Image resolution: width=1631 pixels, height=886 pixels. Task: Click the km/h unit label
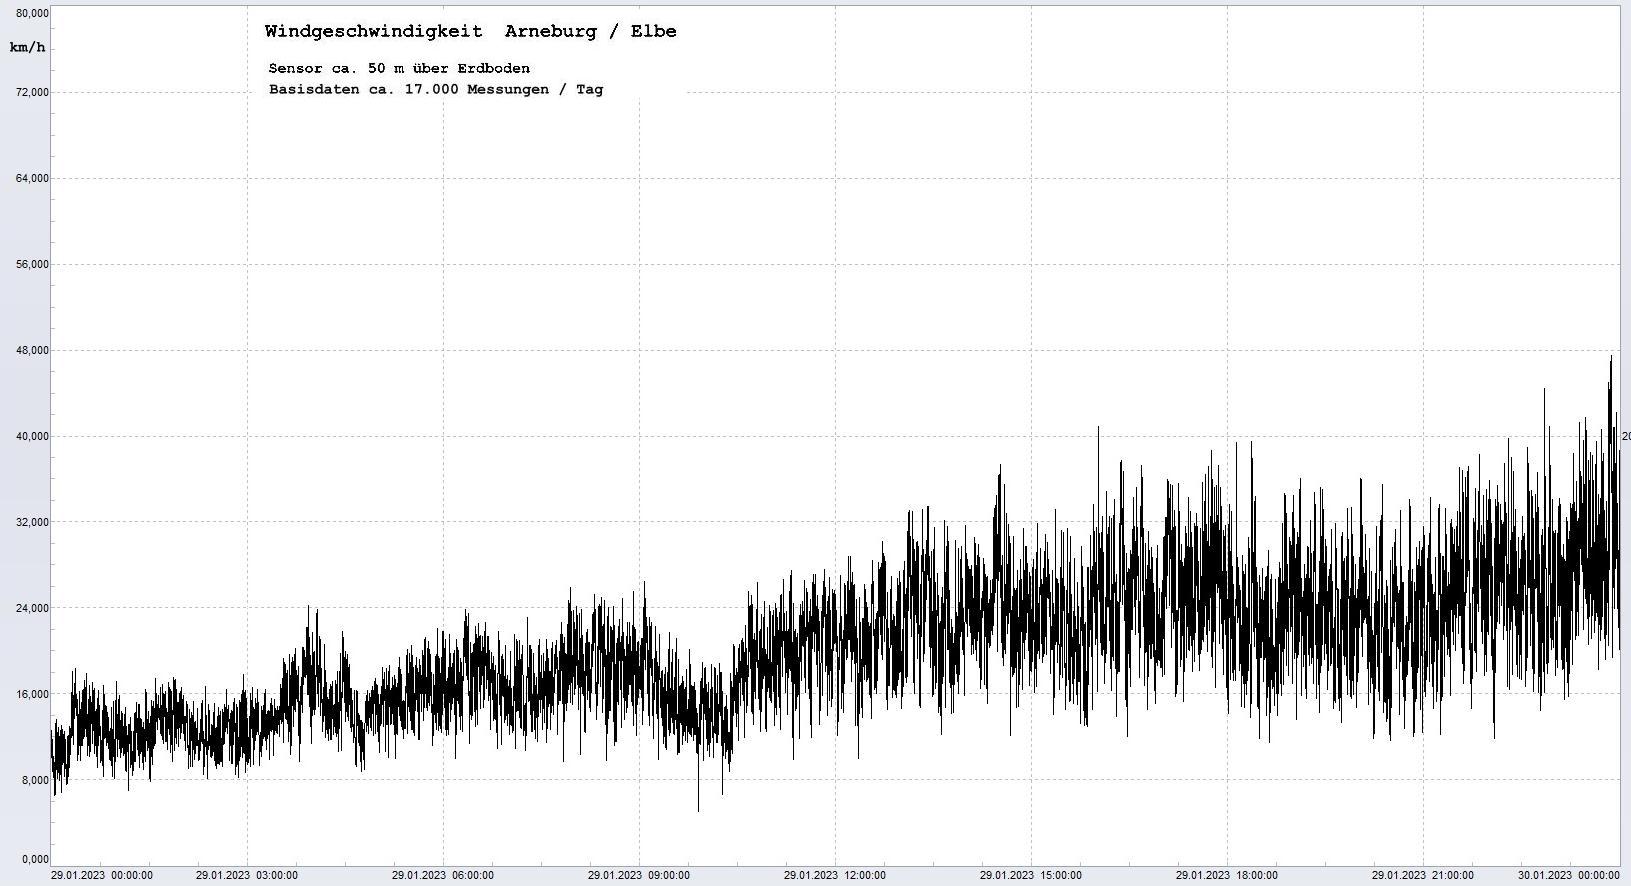27,48
